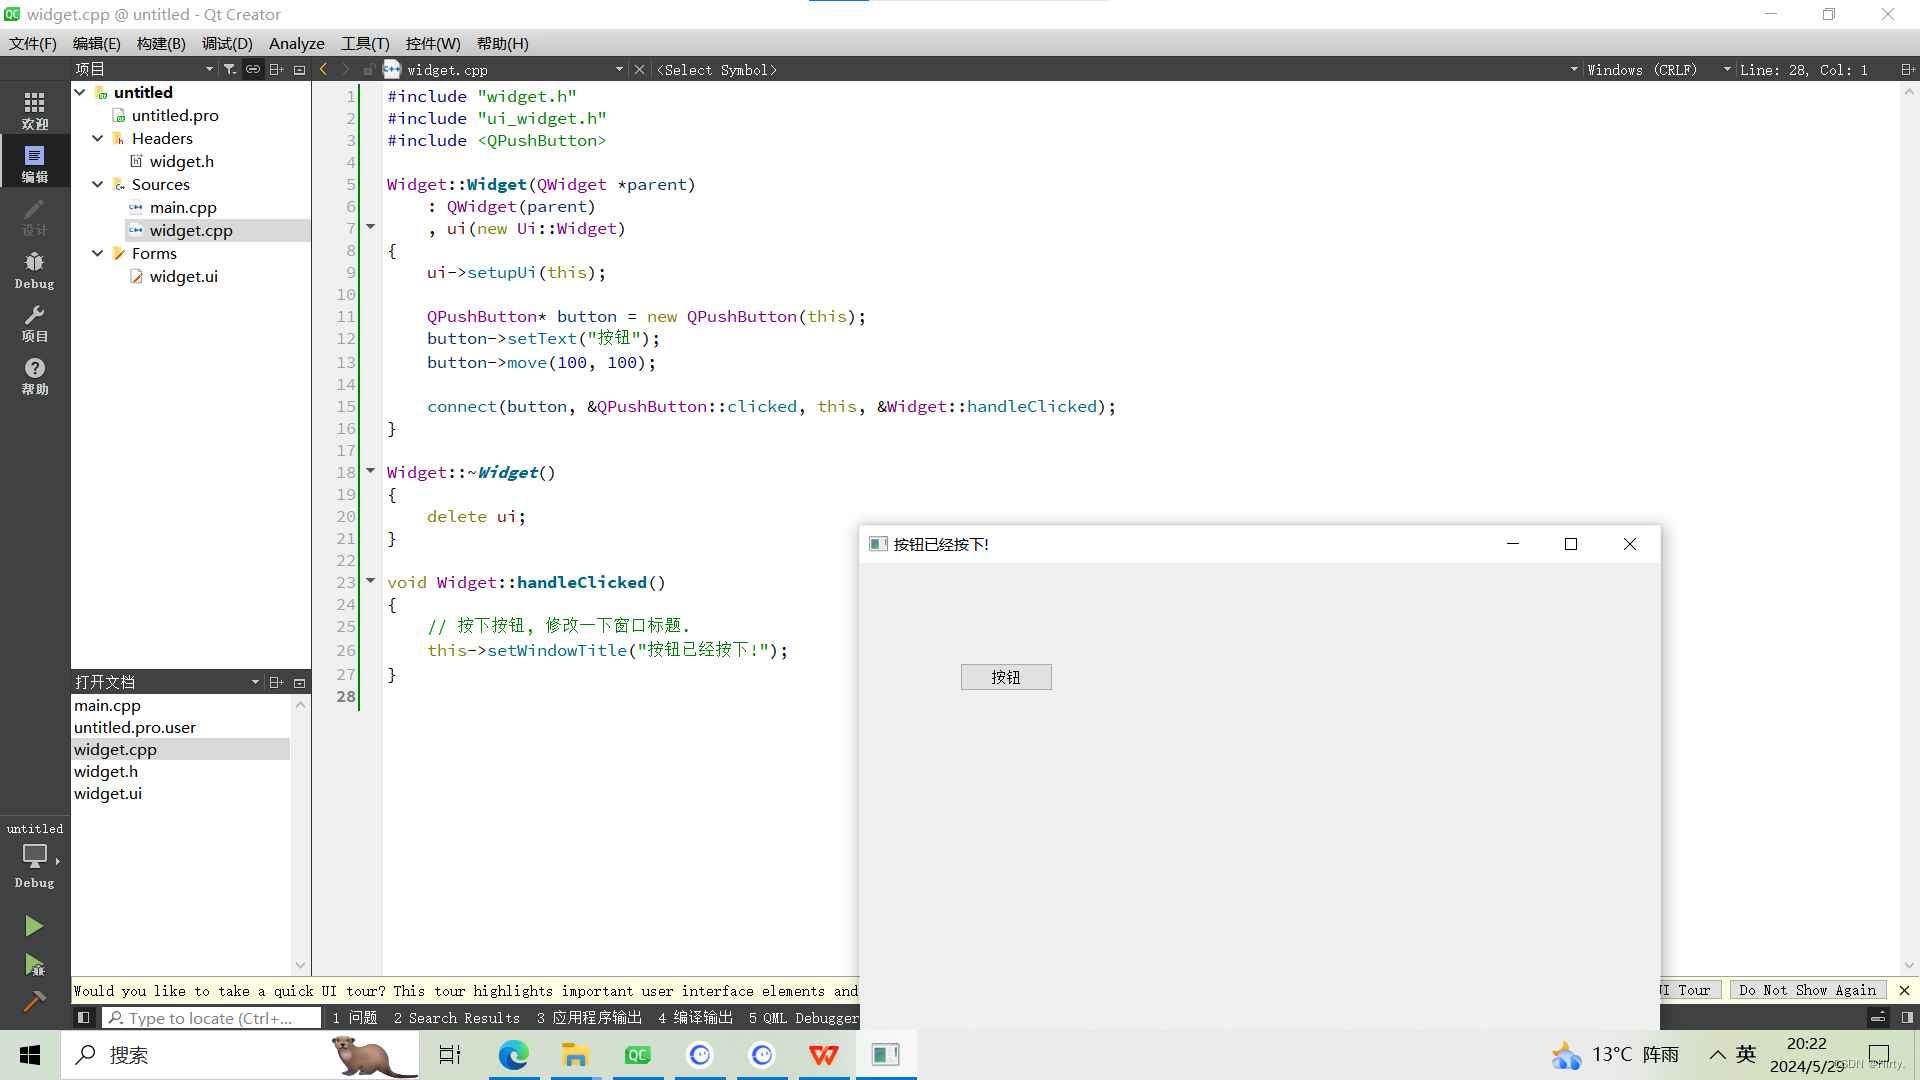
Task: Click the green Run button
Action: coord(34,926)
